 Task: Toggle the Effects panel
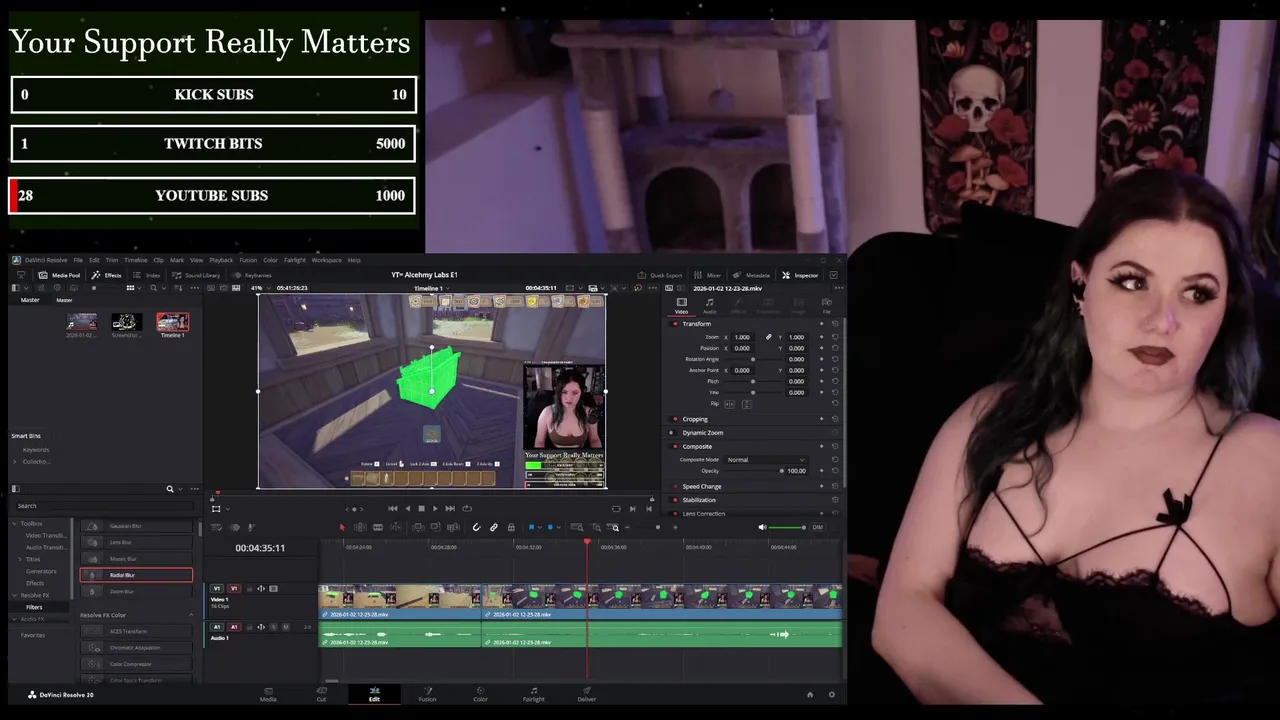[107, 275]
